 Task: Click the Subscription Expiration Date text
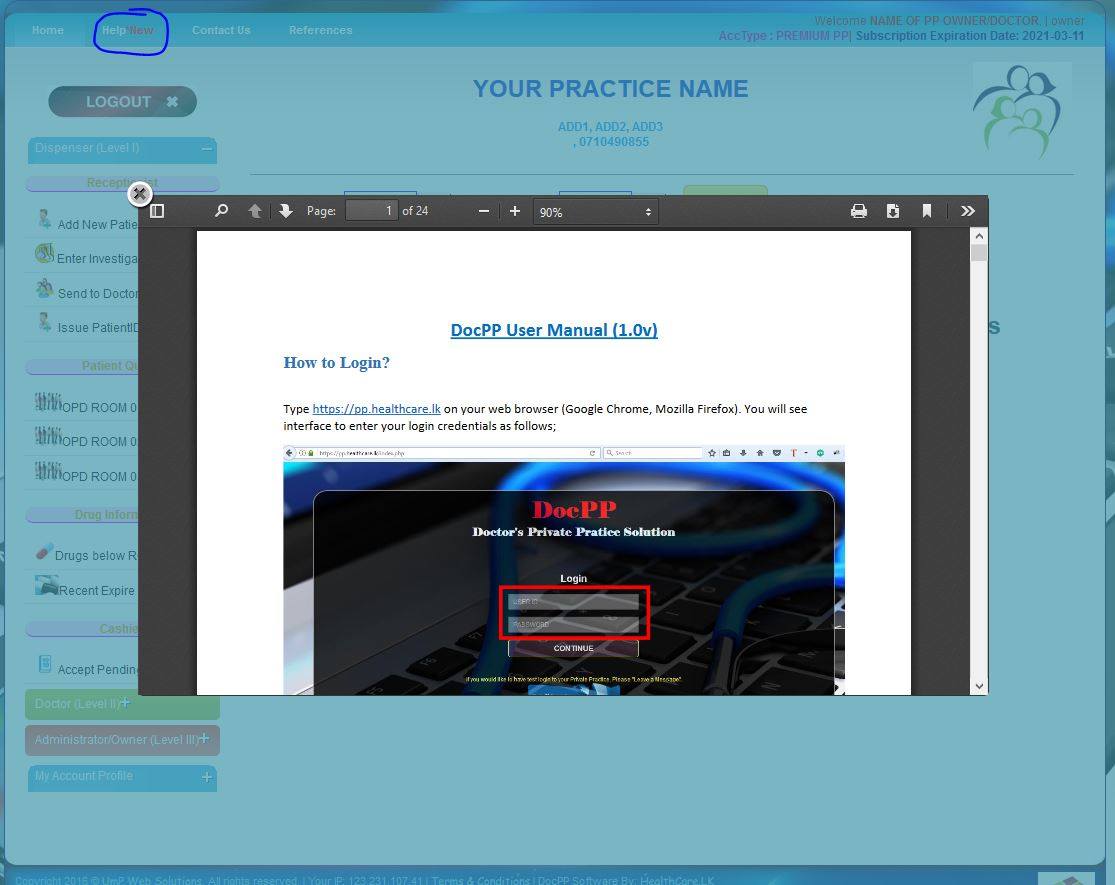(x=970, y=36)
